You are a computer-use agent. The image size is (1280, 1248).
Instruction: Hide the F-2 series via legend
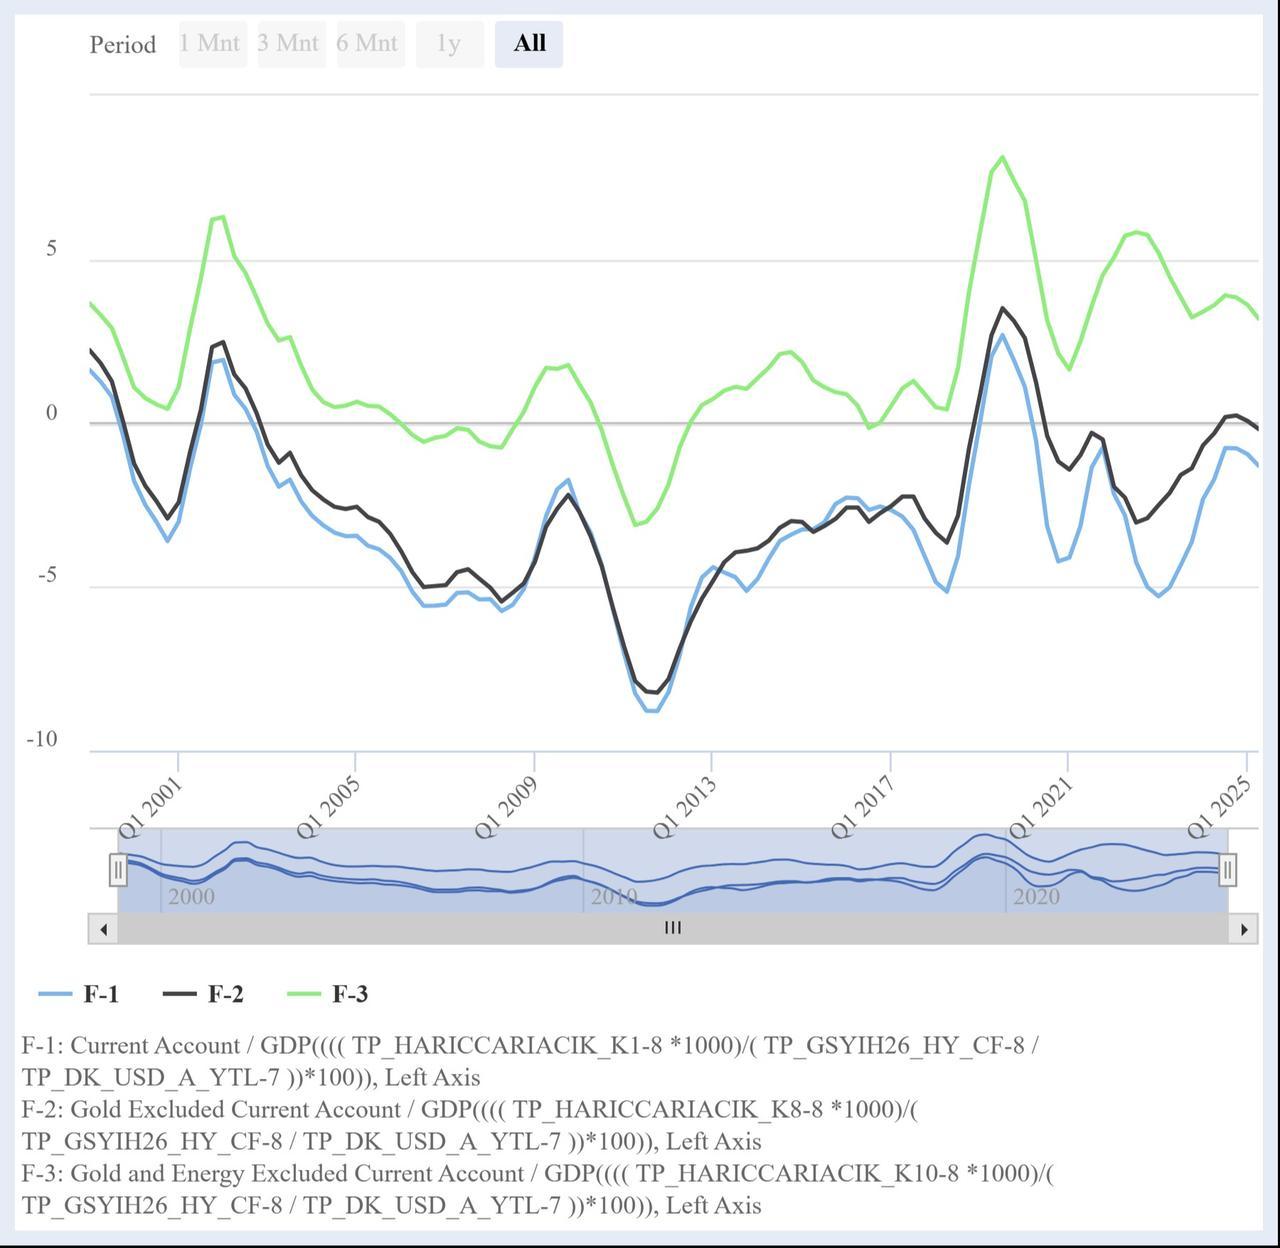(x=225, y=994)
